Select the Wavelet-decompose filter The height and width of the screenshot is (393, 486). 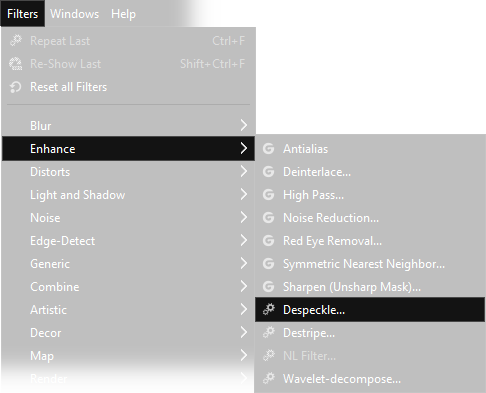[x=370, y=379]
